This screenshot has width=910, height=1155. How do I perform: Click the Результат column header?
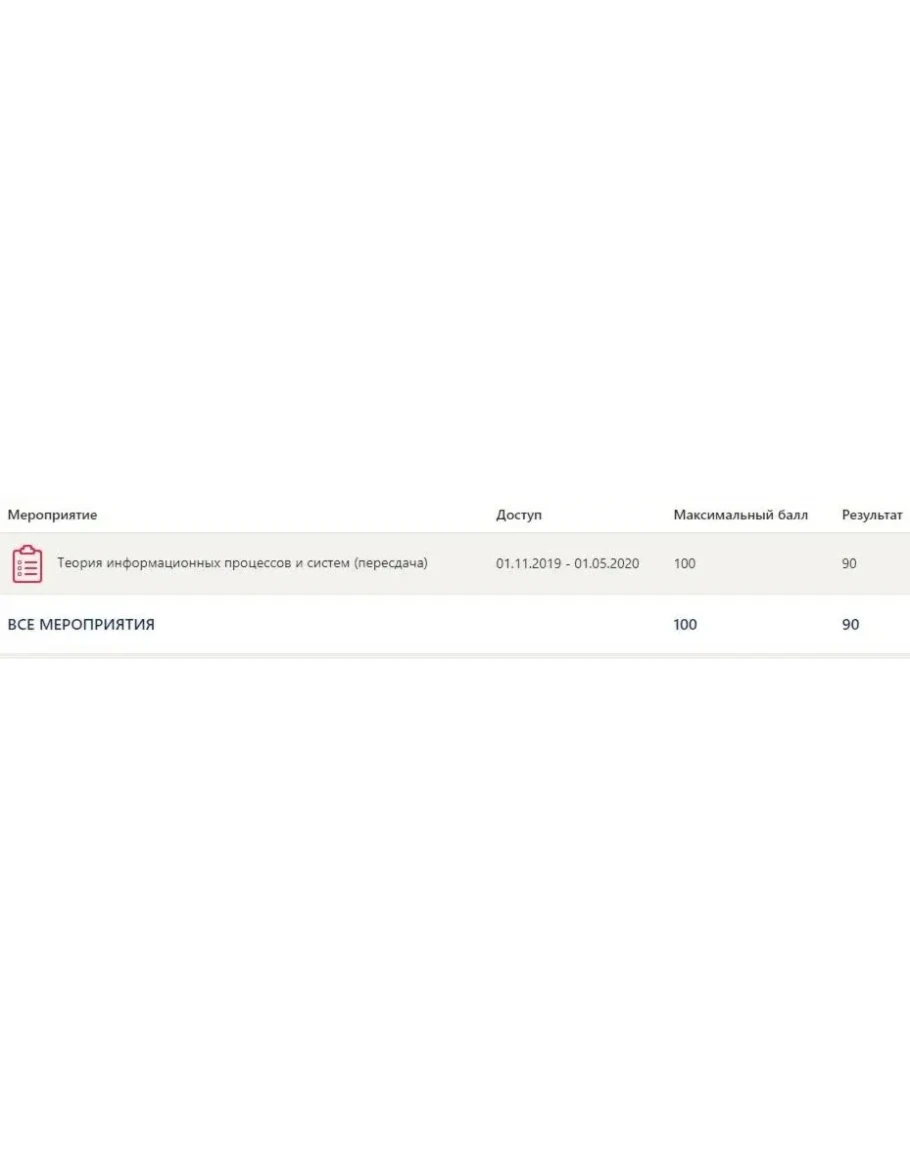point(872,515)
